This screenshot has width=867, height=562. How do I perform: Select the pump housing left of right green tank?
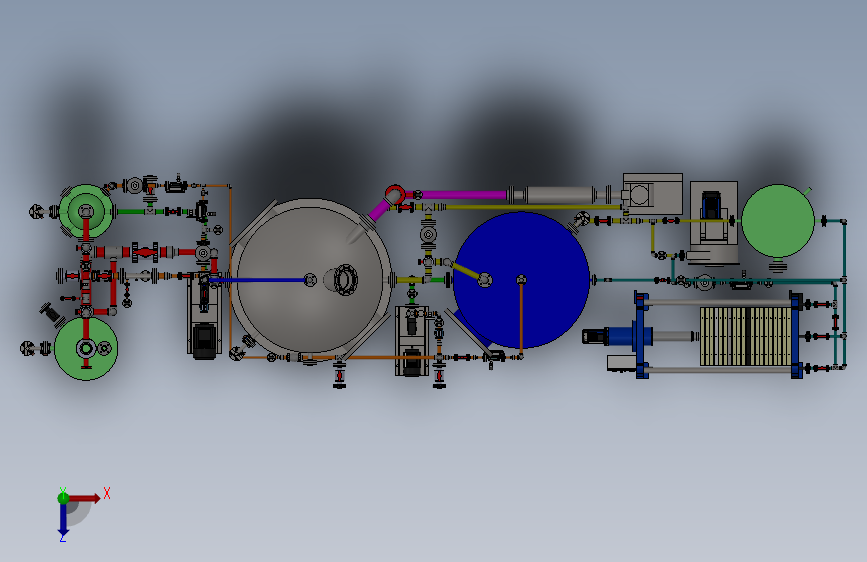click(713, 222)
